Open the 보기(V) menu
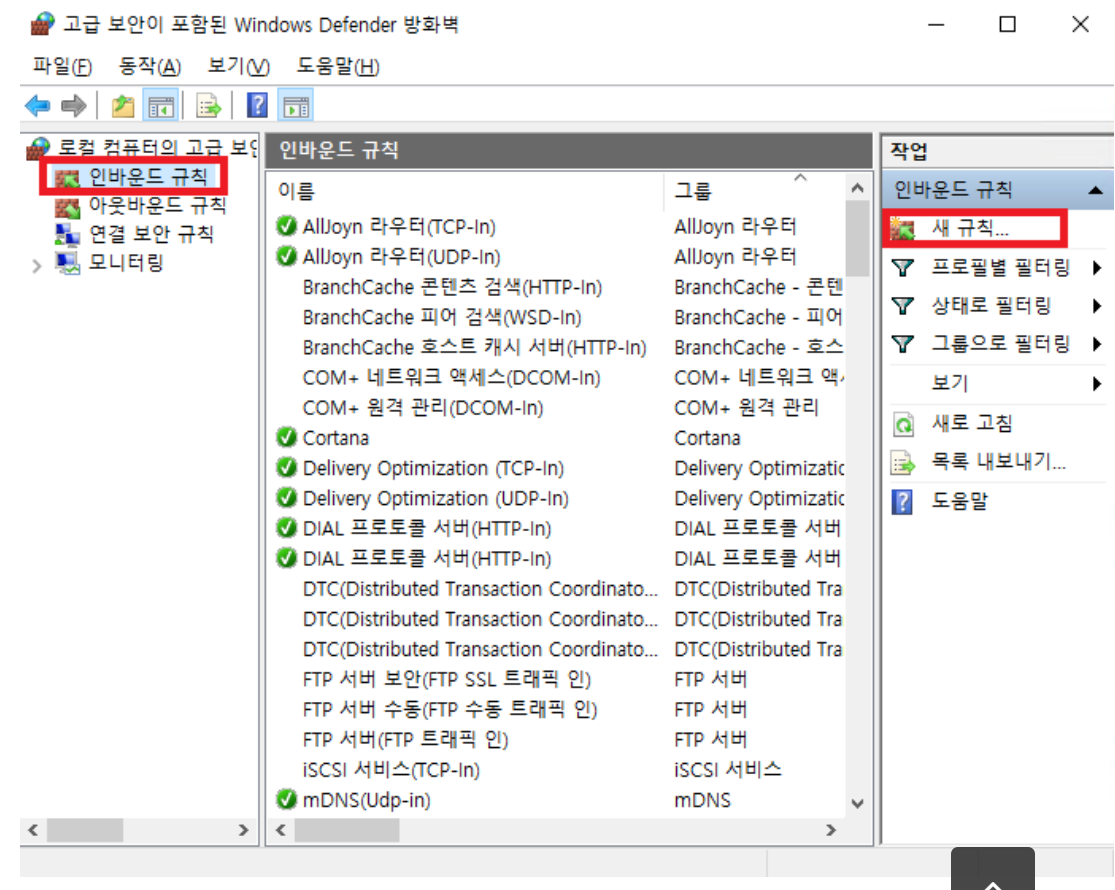Screen dimensions: 1115x890 pyautogui.click(x=238, y=67)
